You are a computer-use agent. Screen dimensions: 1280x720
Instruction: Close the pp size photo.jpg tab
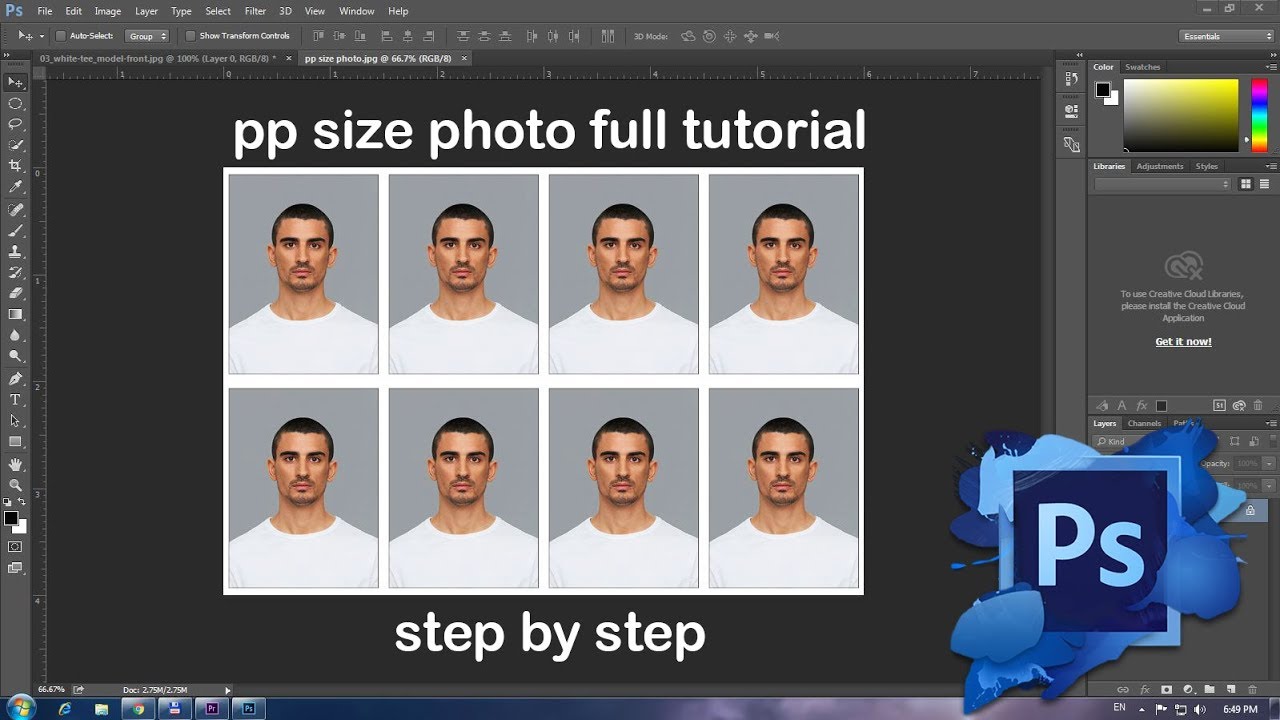pos(463,58)
